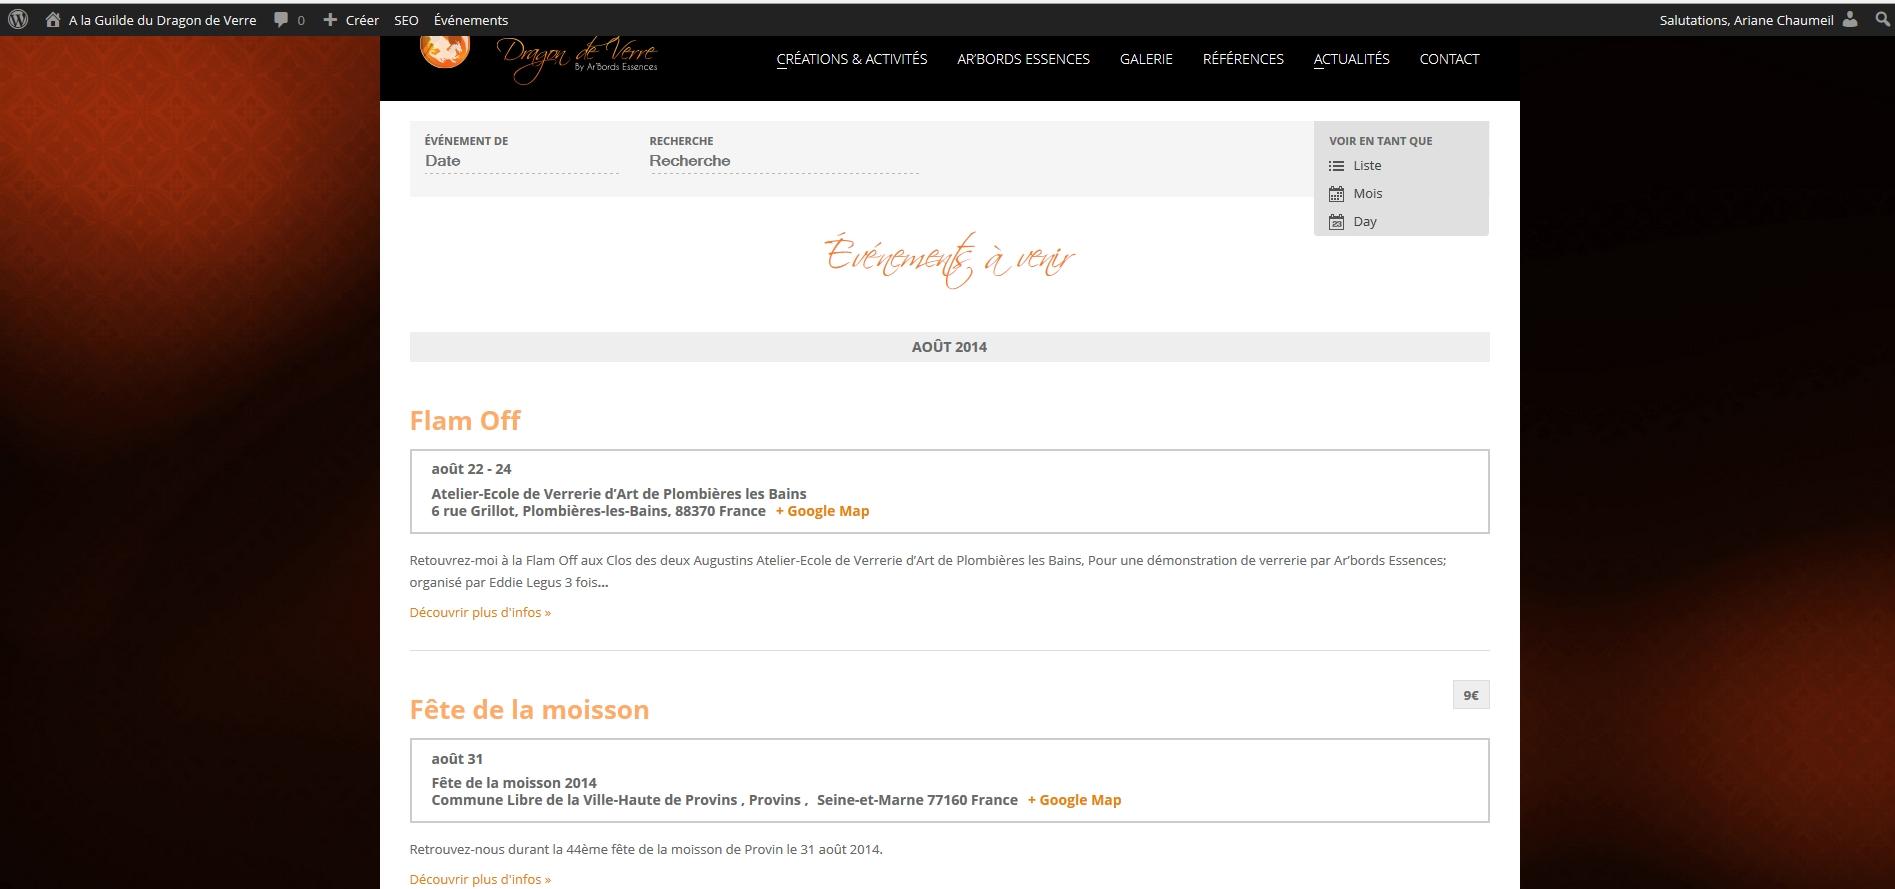
Task: Switch to Liste view
Action: click(1366, 166)
